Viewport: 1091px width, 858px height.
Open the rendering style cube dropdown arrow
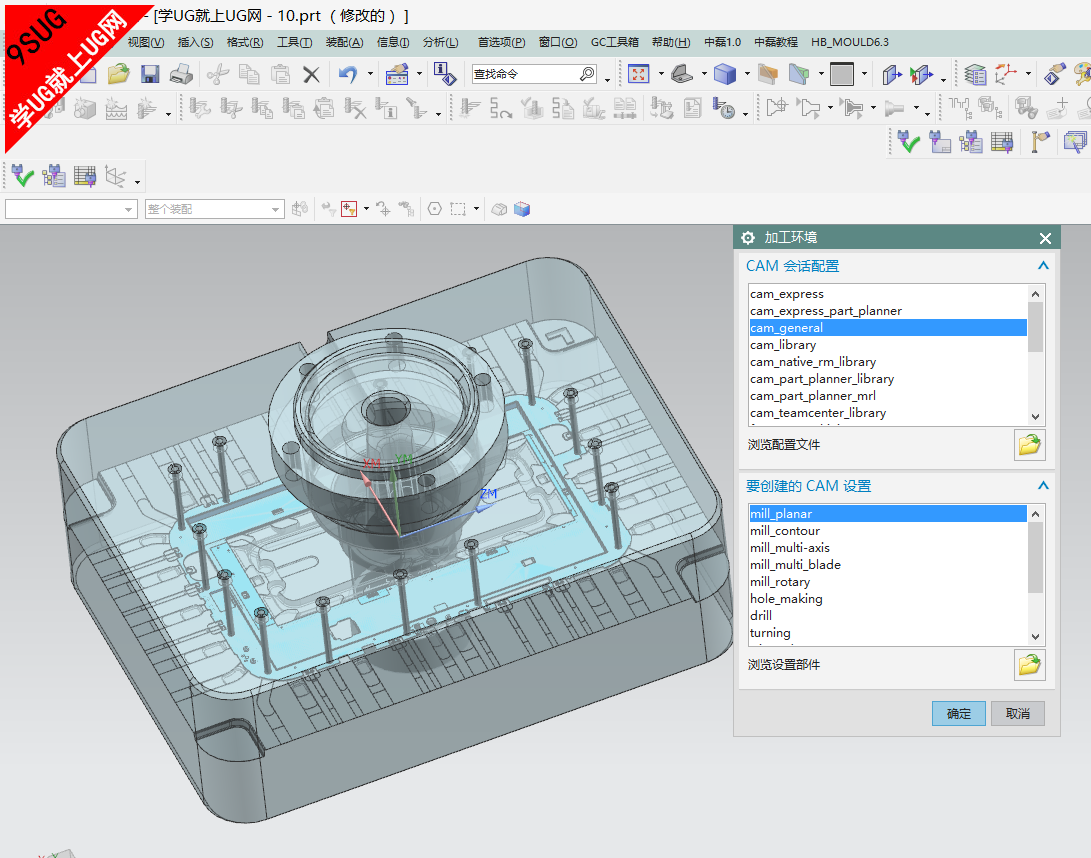[x=747, y=74]
